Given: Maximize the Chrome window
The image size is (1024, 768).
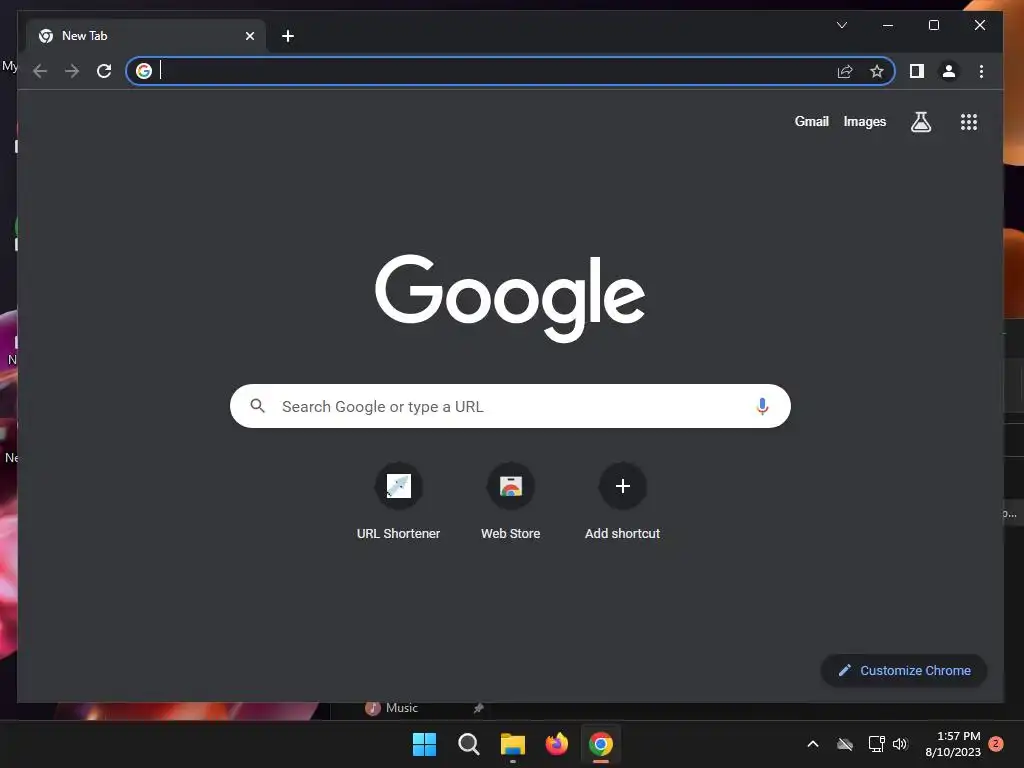Looking at the screenshot, I should (934, 25).
